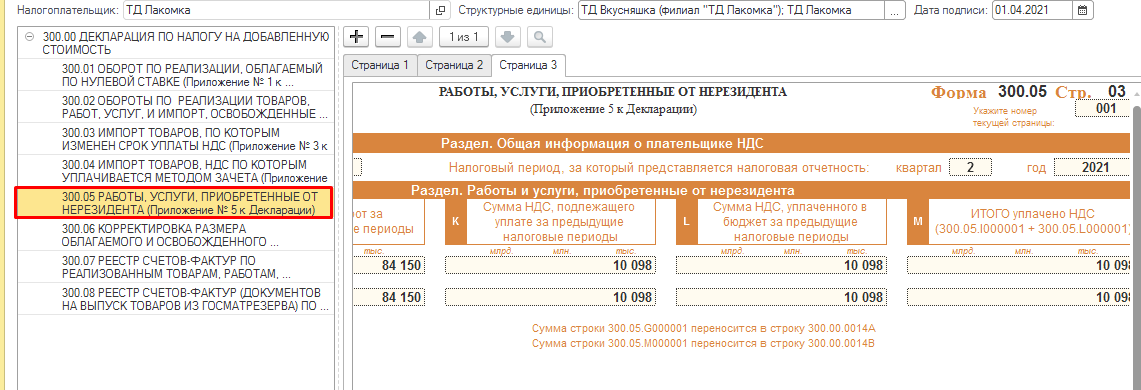Collapse the 300.00 Декларация tree node
The height and width of the screenshot is (390, 1141).
coord(30,36)
